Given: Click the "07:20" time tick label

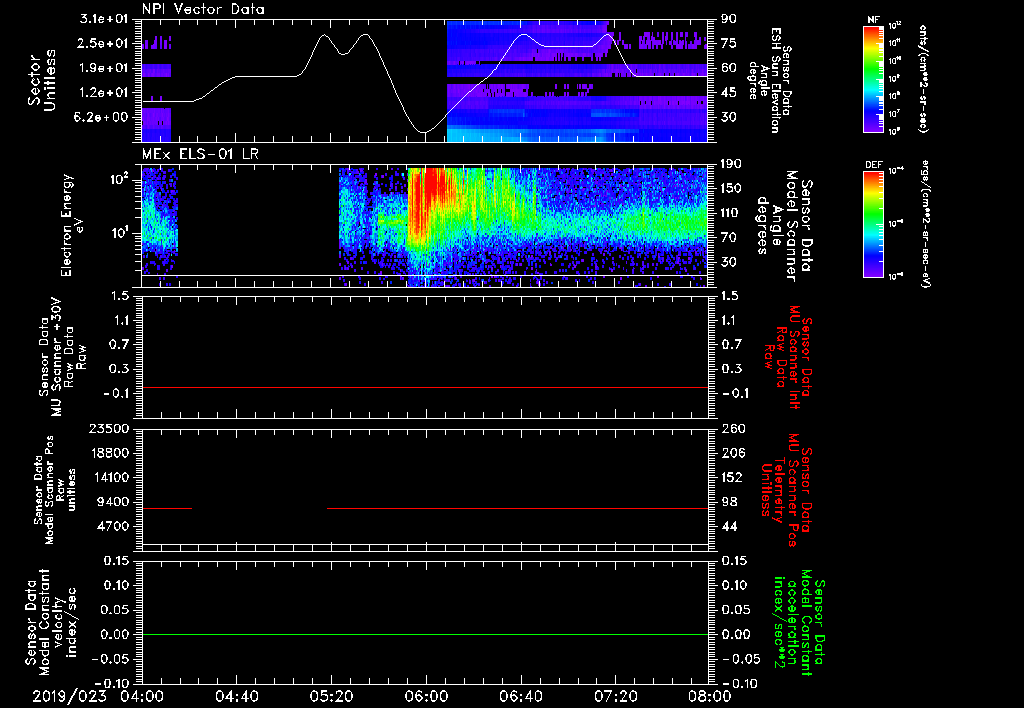Looking at the screenshot, I should (x=616, y=696).
